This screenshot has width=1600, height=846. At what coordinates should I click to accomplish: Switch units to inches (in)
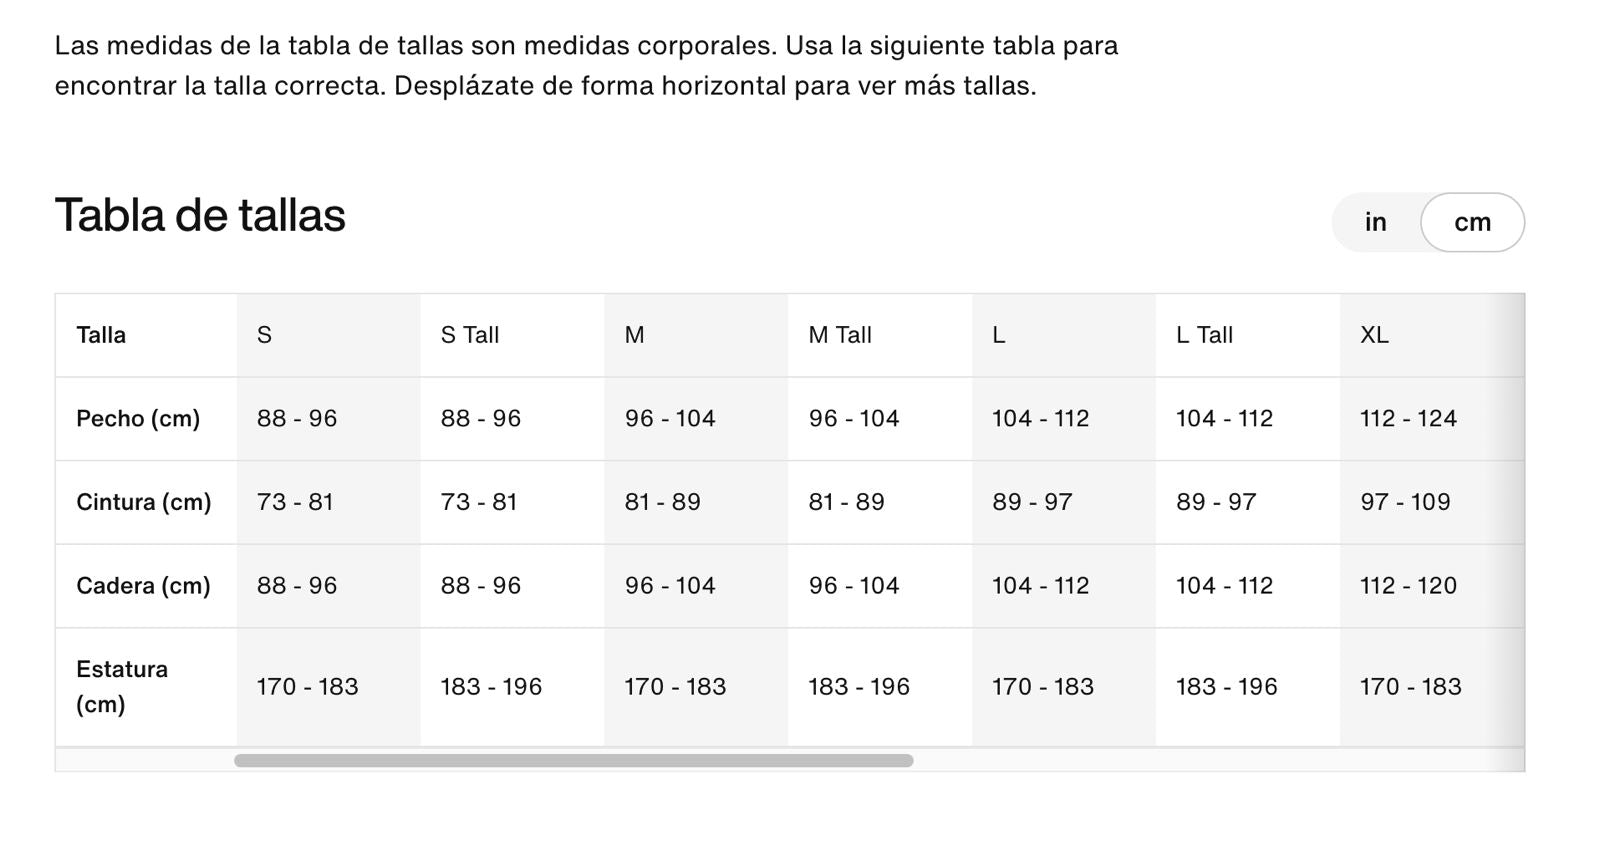(x=1376, y=222)
